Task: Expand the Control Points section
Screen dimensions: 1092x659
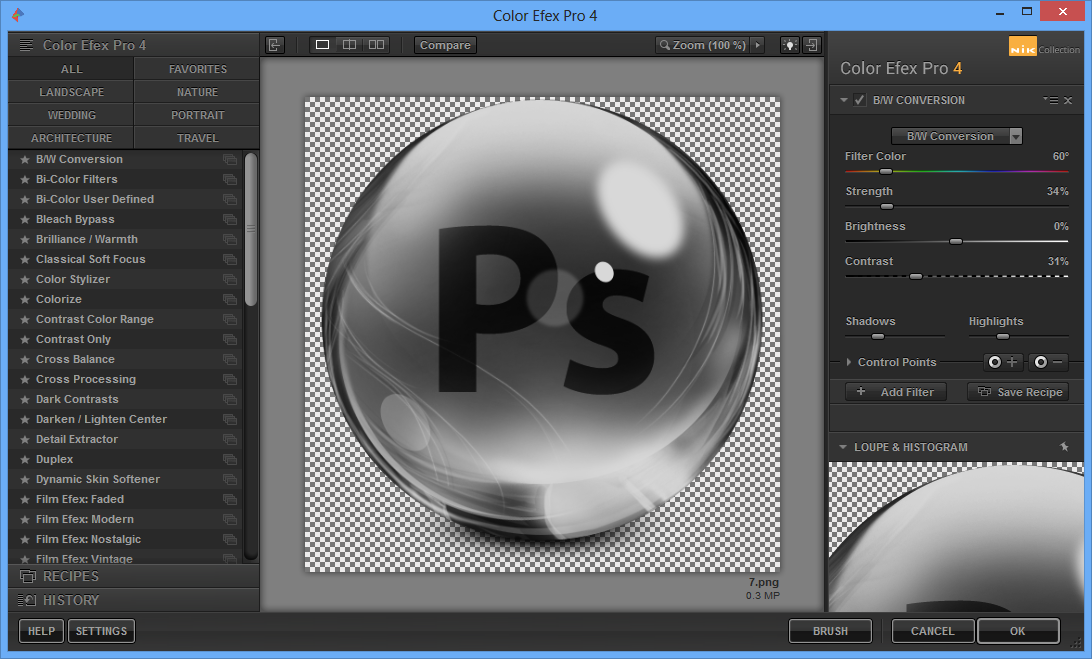Action: coord(849,362)
